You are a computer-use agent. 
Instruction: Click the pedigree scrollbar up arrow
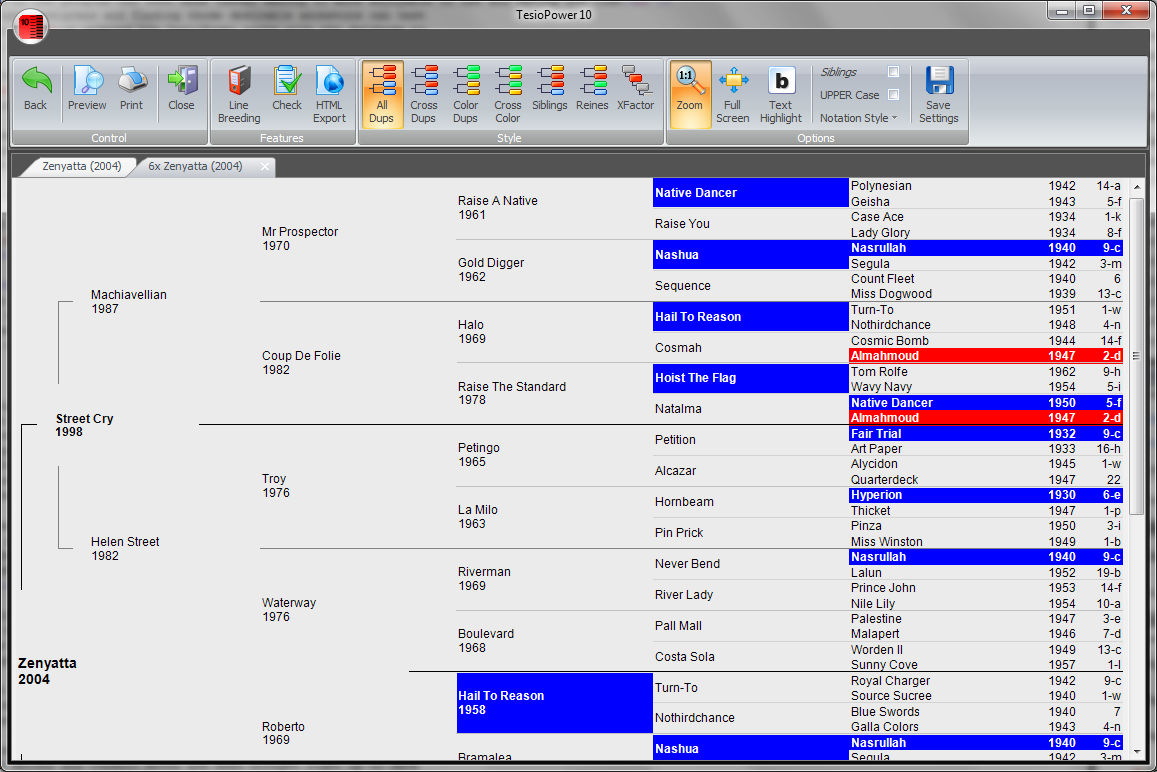[1136, 187]
